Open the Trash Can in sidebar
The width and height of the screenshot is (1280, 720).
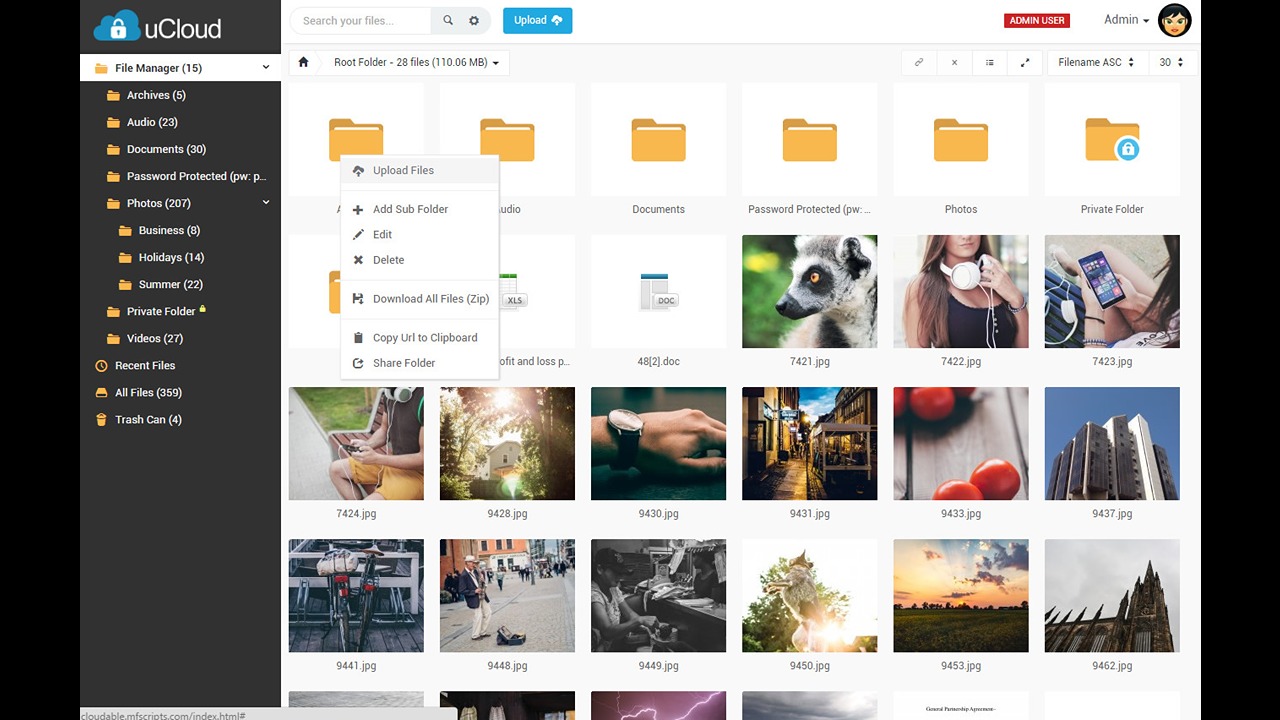tap(147, 420)
